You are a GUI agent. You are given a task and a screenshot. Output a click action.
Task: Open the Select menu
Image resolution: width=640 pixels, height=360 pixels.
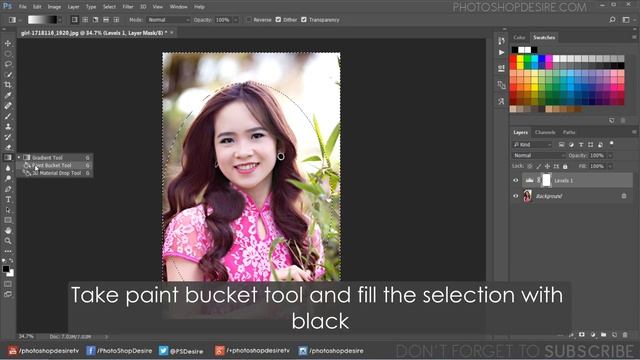[x=109, y=7]
